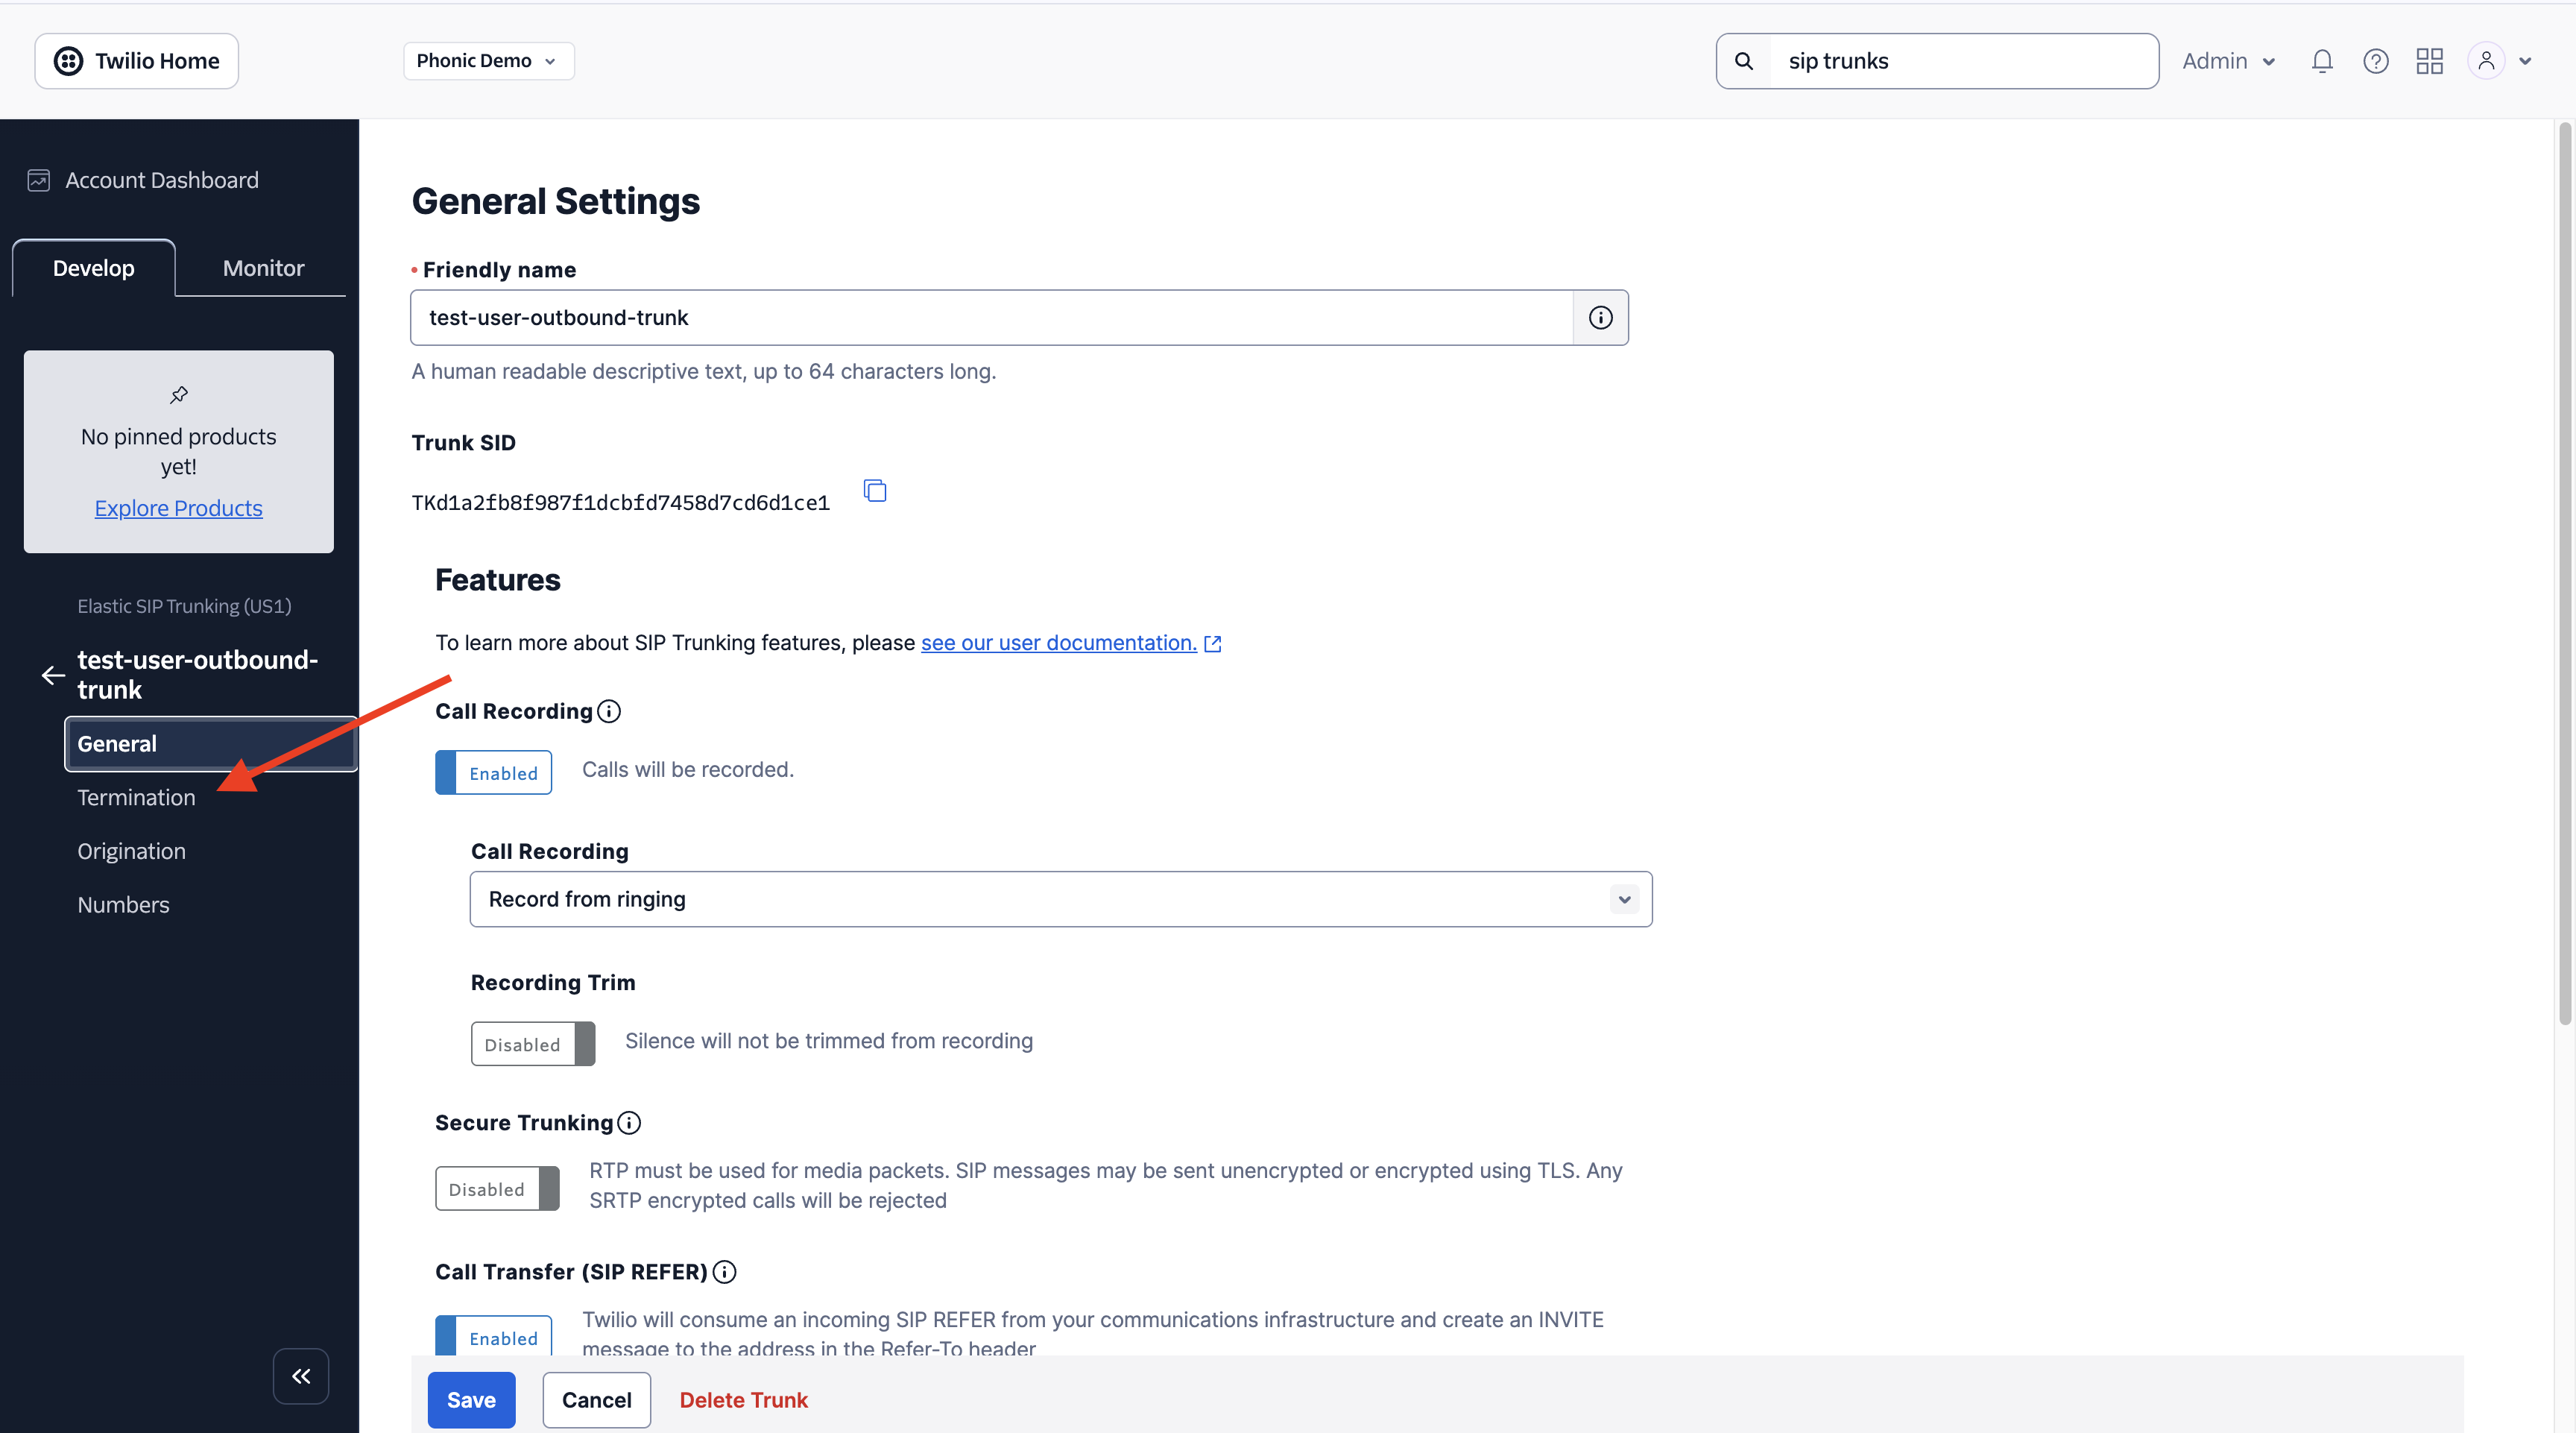Click the Delete Trunk link

click(x=743, y=1400)
